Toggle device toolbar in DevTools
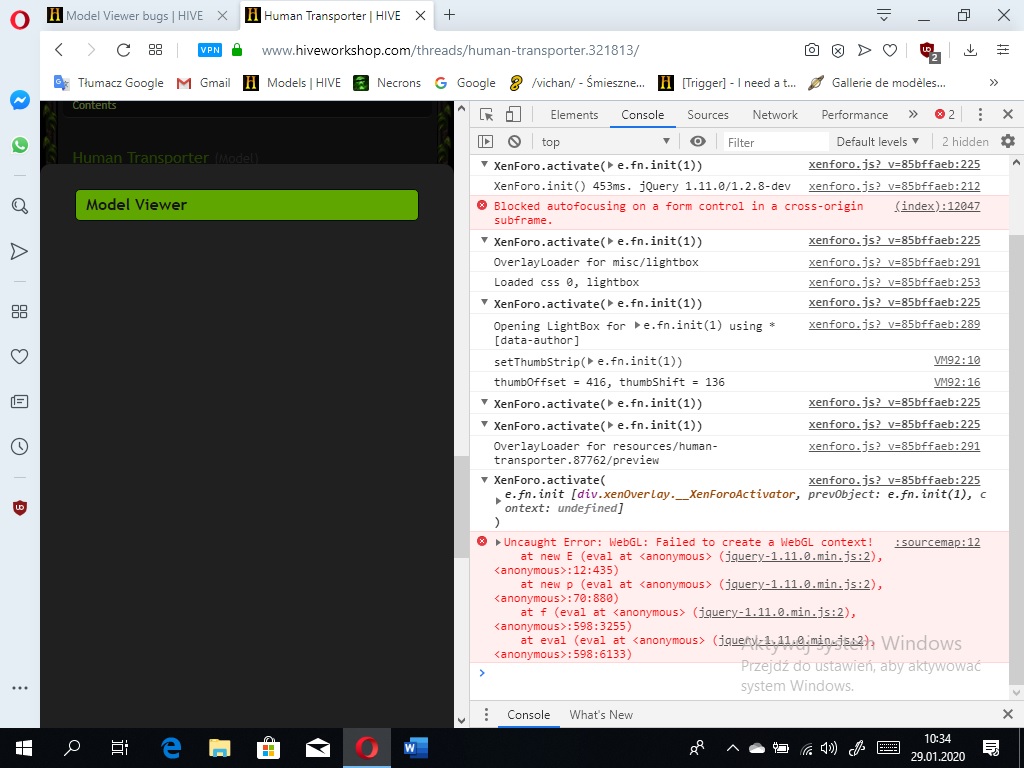 click(x=513, y=114)
